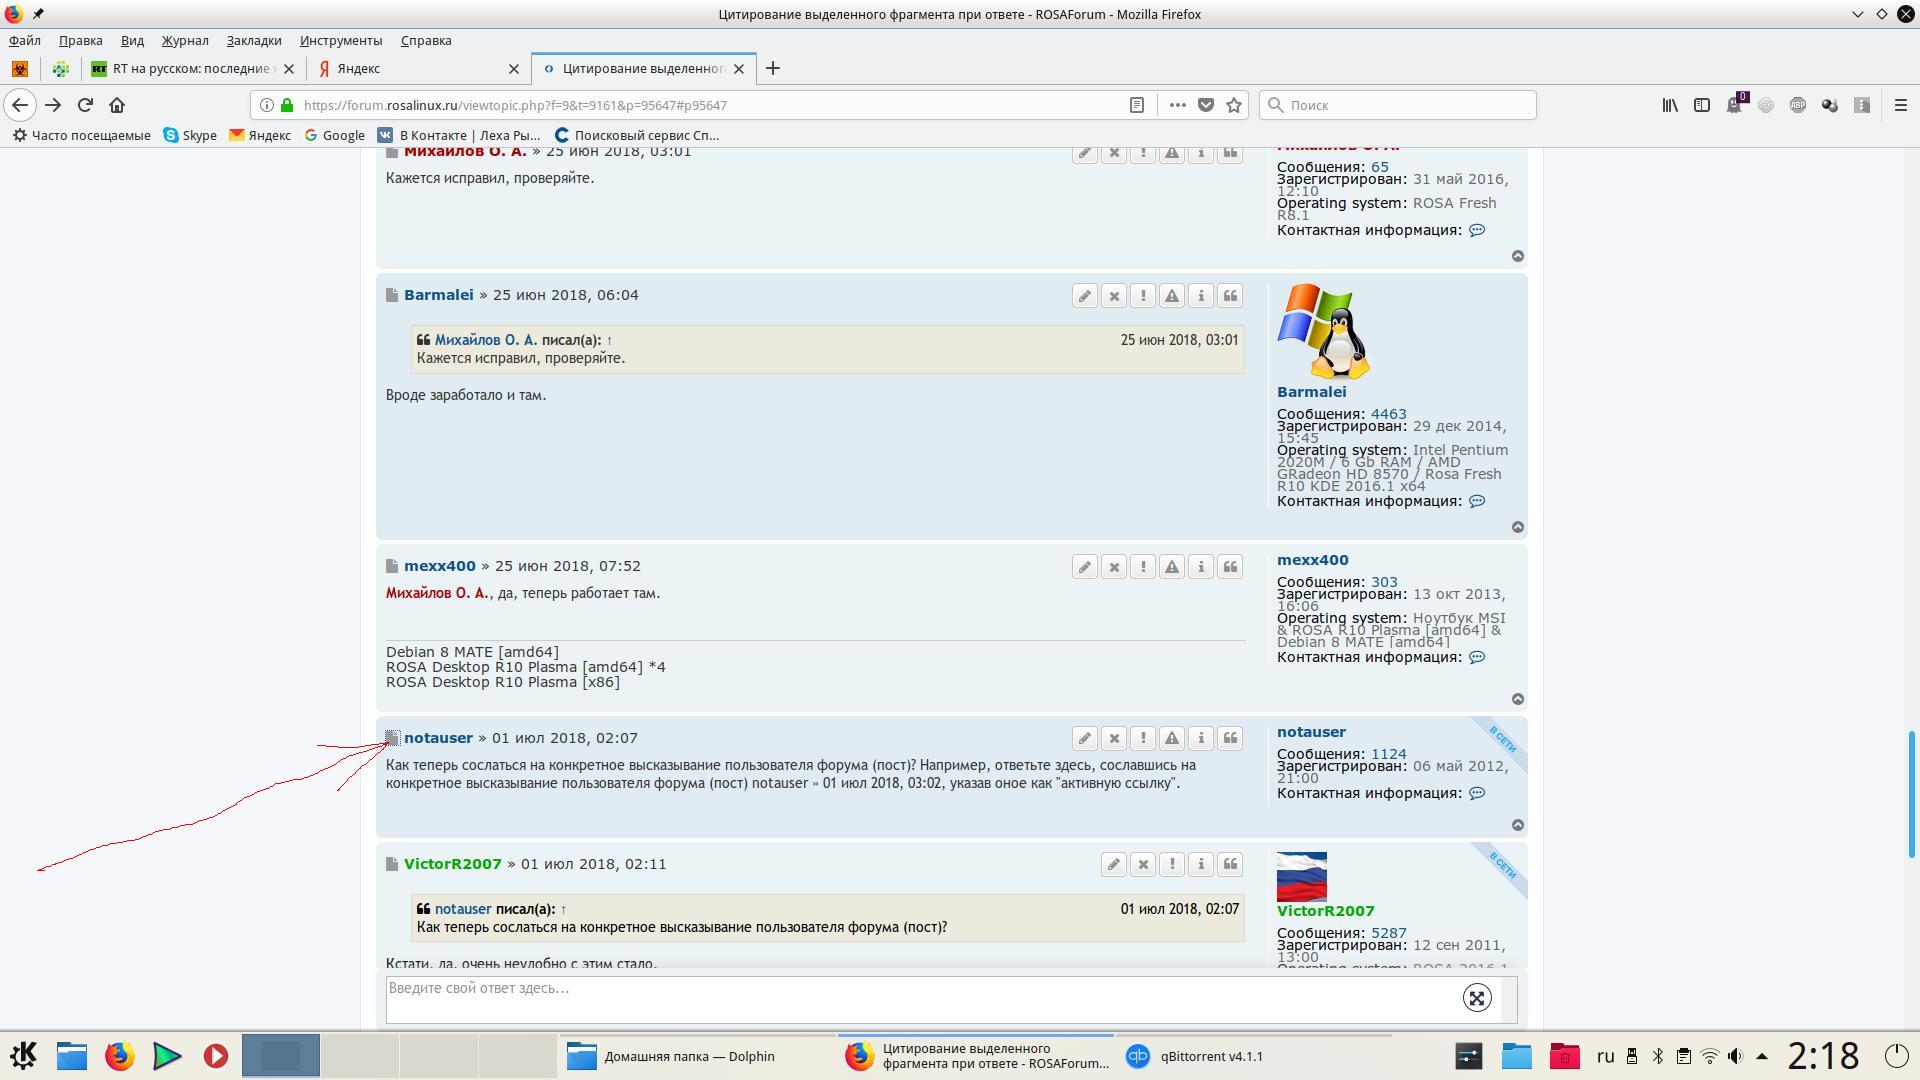Click report exclamation icon on Barmalei's post
Viewport: 1920px width, 1080px height.
pyautogui.click(x=1143, y=296)
